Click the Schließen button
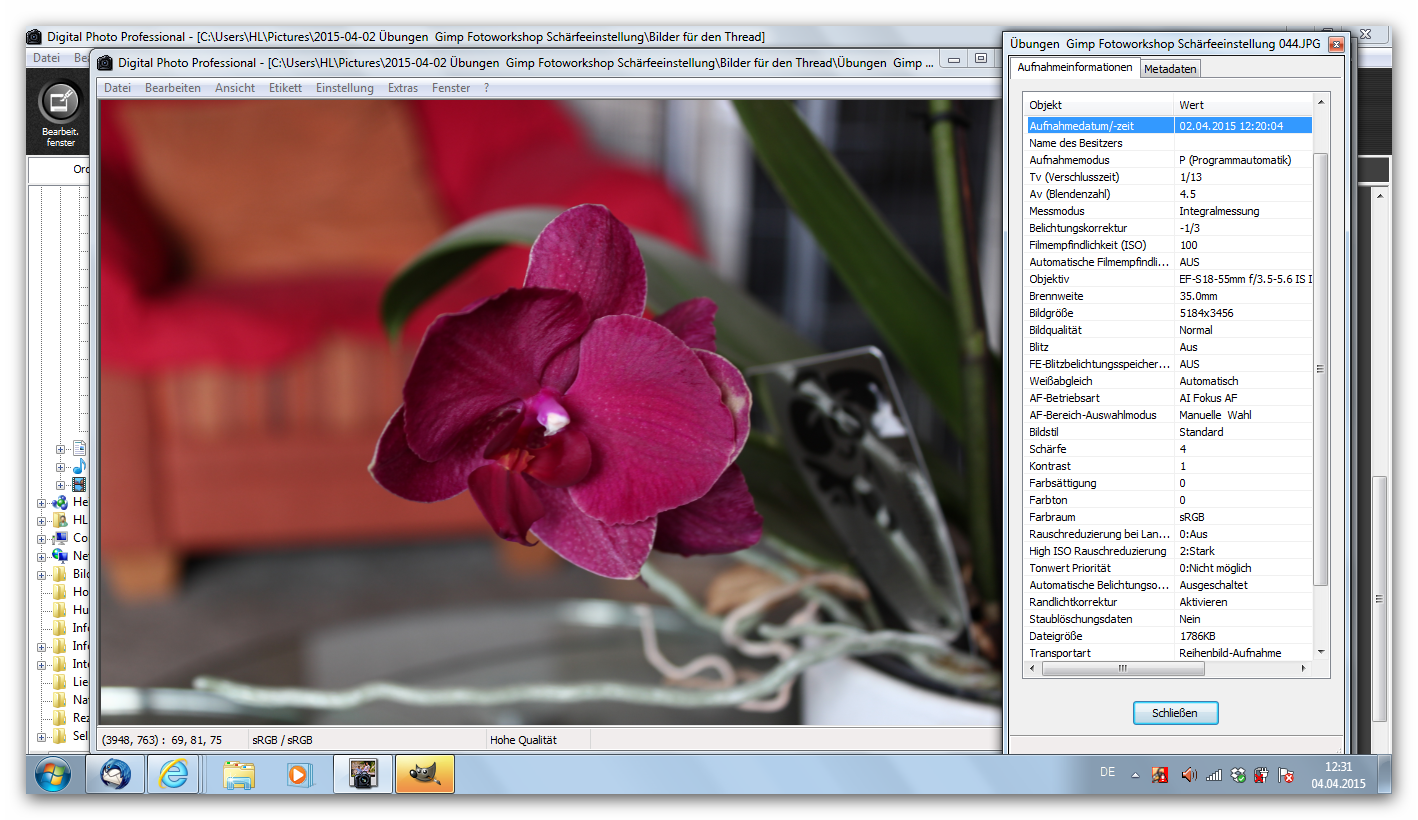Viewport: 1418px width, 820px height. [1175, 713]
